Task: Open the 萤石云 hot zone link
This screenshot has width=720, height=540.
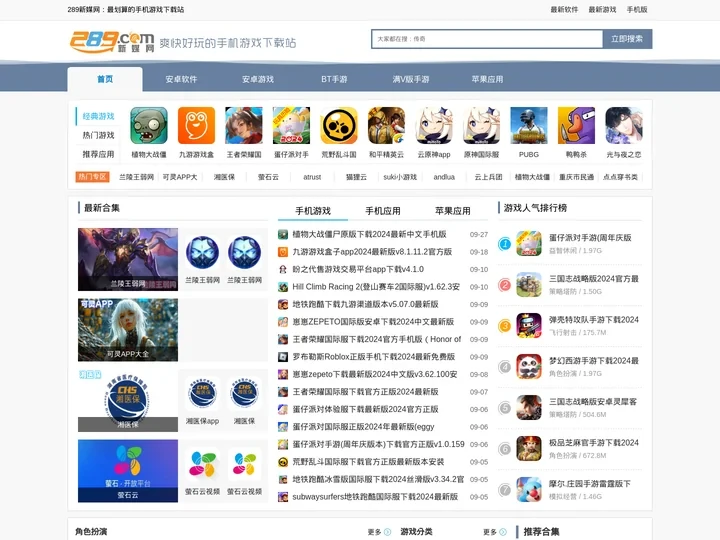Action: coord(268,177)
